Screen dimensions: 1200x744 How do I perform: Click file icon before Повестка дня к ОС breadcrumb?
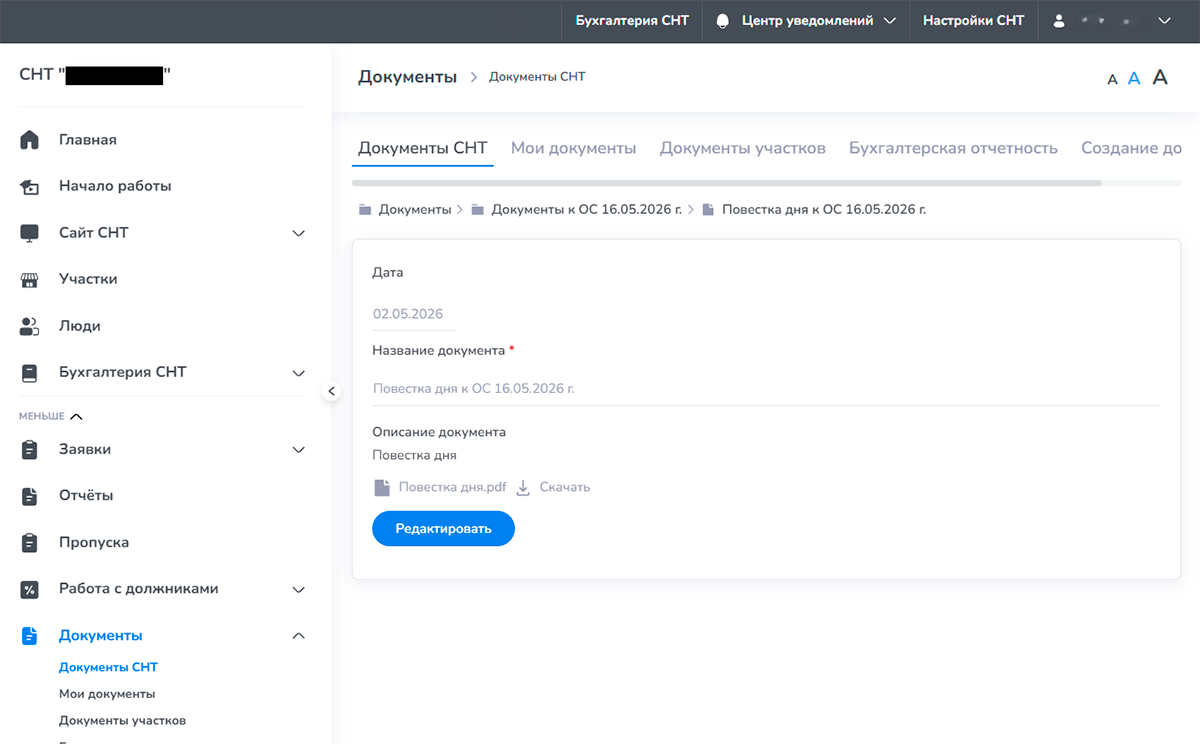(x=708, y=210)
